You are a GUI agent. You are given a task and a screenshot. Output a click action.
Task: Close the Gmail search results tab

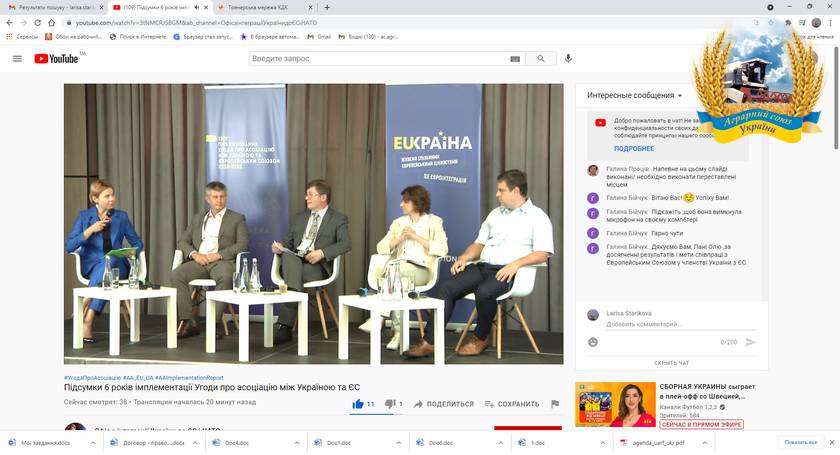(x=101, y=8)
